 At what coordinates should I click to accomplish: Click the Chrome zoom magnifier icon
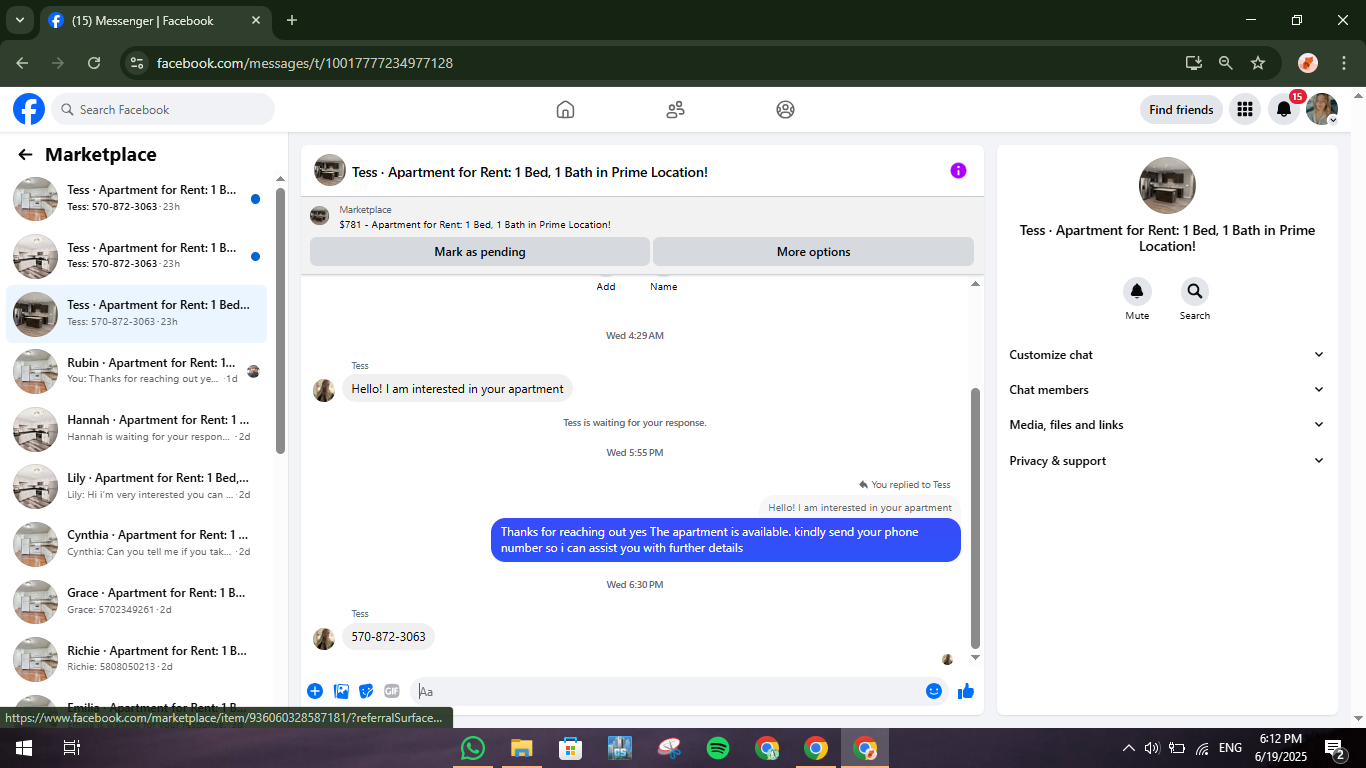coord(1226,63)
